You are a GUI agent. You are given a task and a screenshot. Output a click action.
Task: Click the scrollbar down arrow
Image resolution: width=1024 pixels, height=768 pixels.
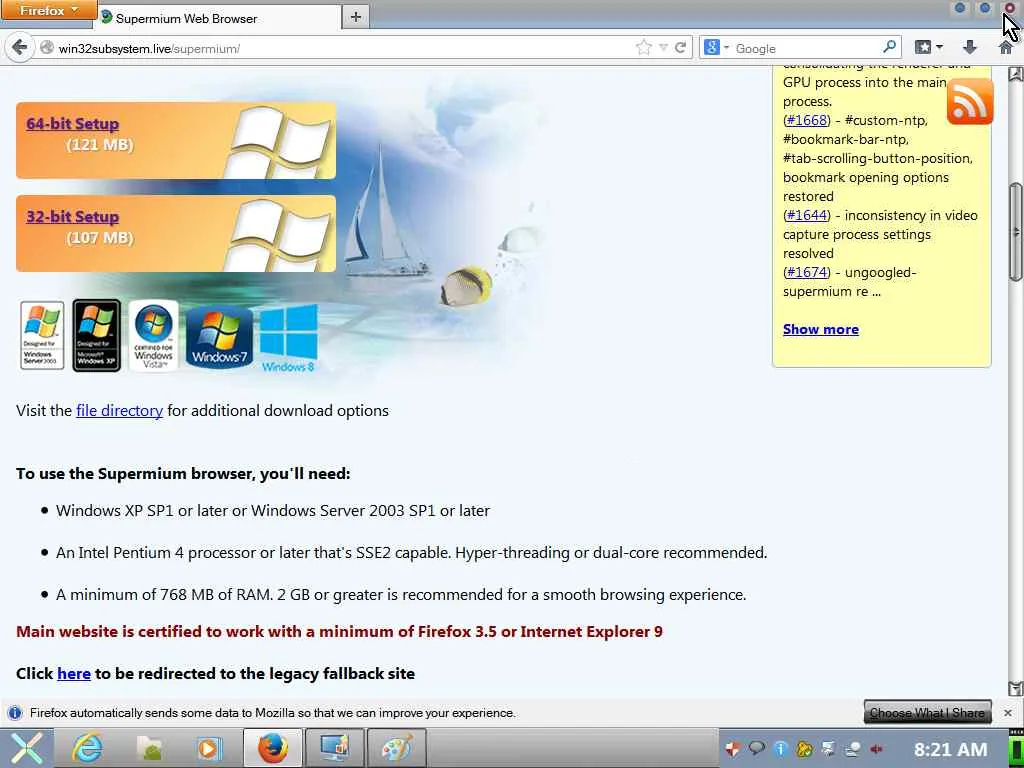(x=1016, y=688)
